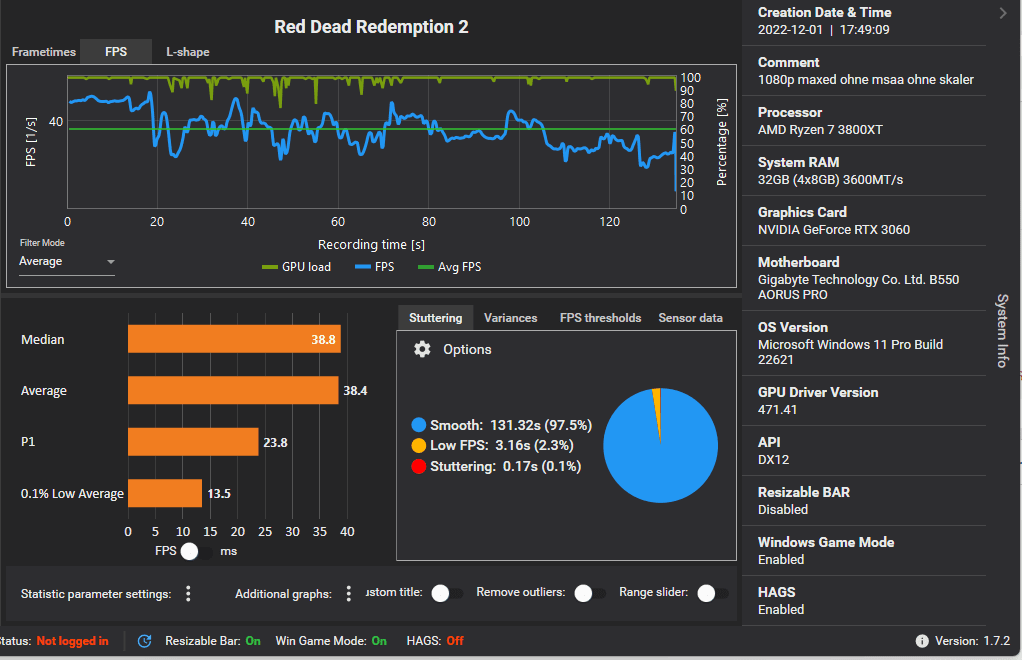This screenshot has width=1022, height=660.
Task: Click the version info icon
Action: (922, 641)
